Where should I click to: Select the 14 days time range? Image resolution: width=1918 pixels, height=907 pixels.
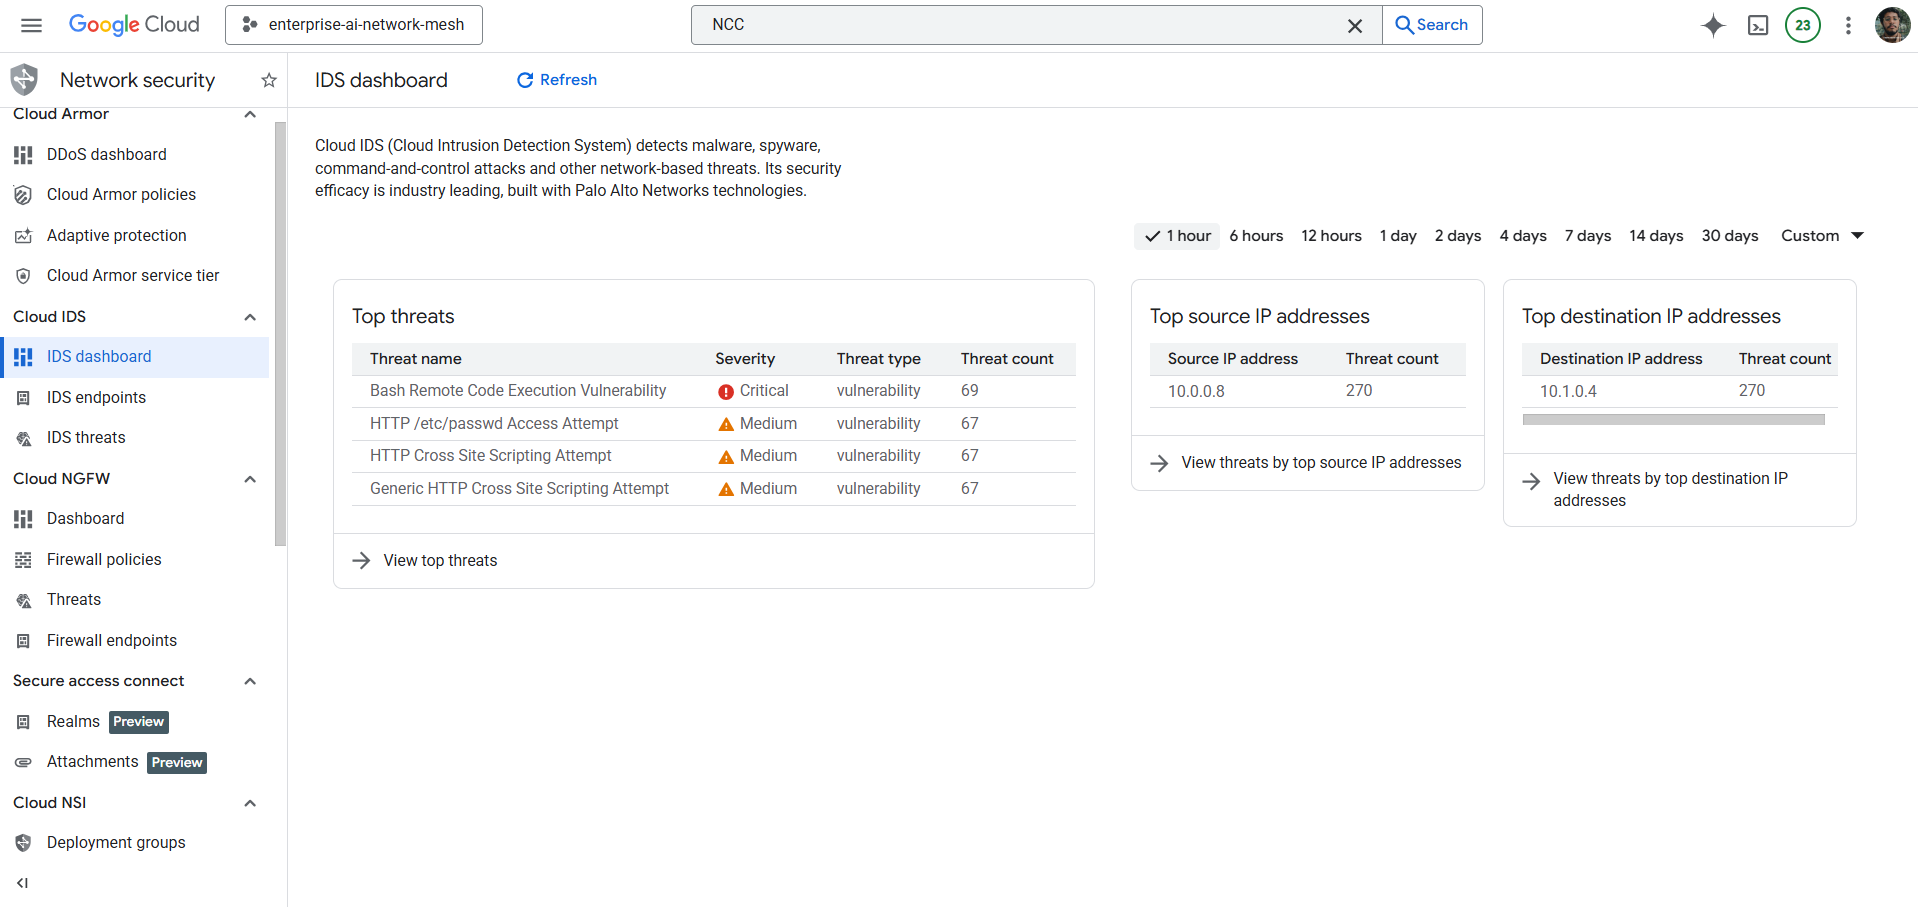(1656, 236)
